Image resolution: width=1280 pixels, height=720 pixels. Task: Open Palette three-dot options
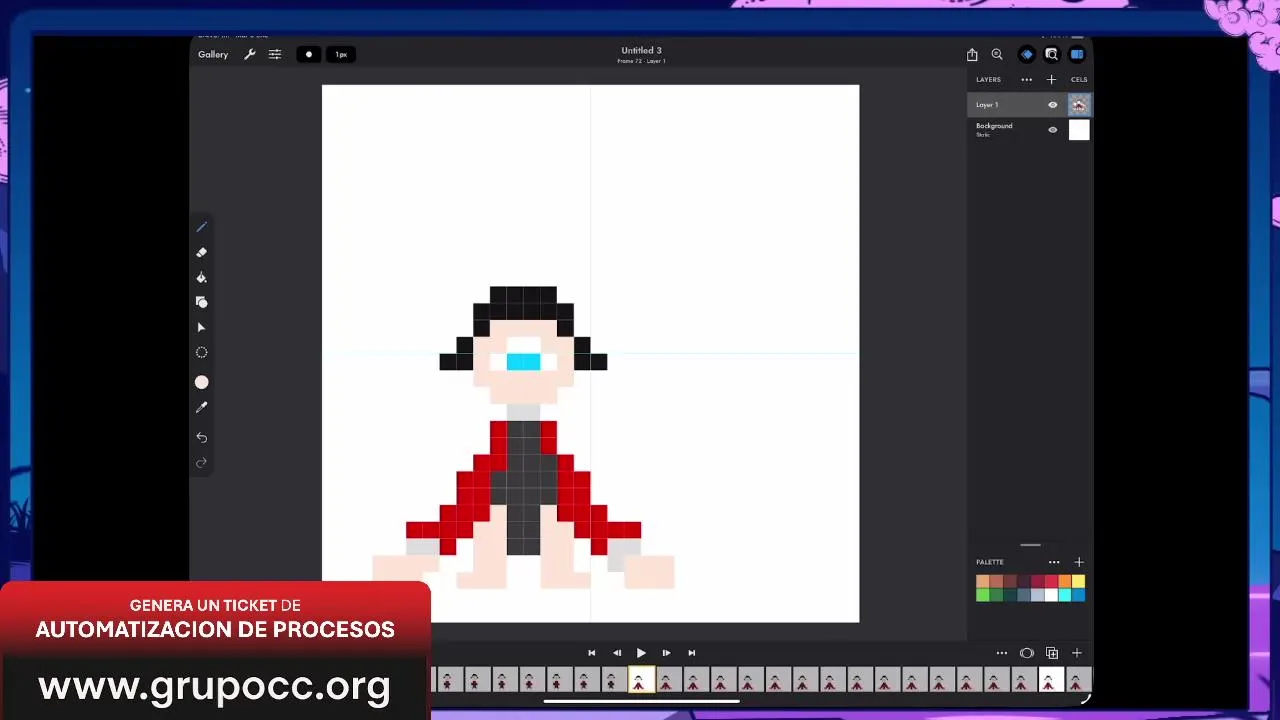coord(1054,562)
